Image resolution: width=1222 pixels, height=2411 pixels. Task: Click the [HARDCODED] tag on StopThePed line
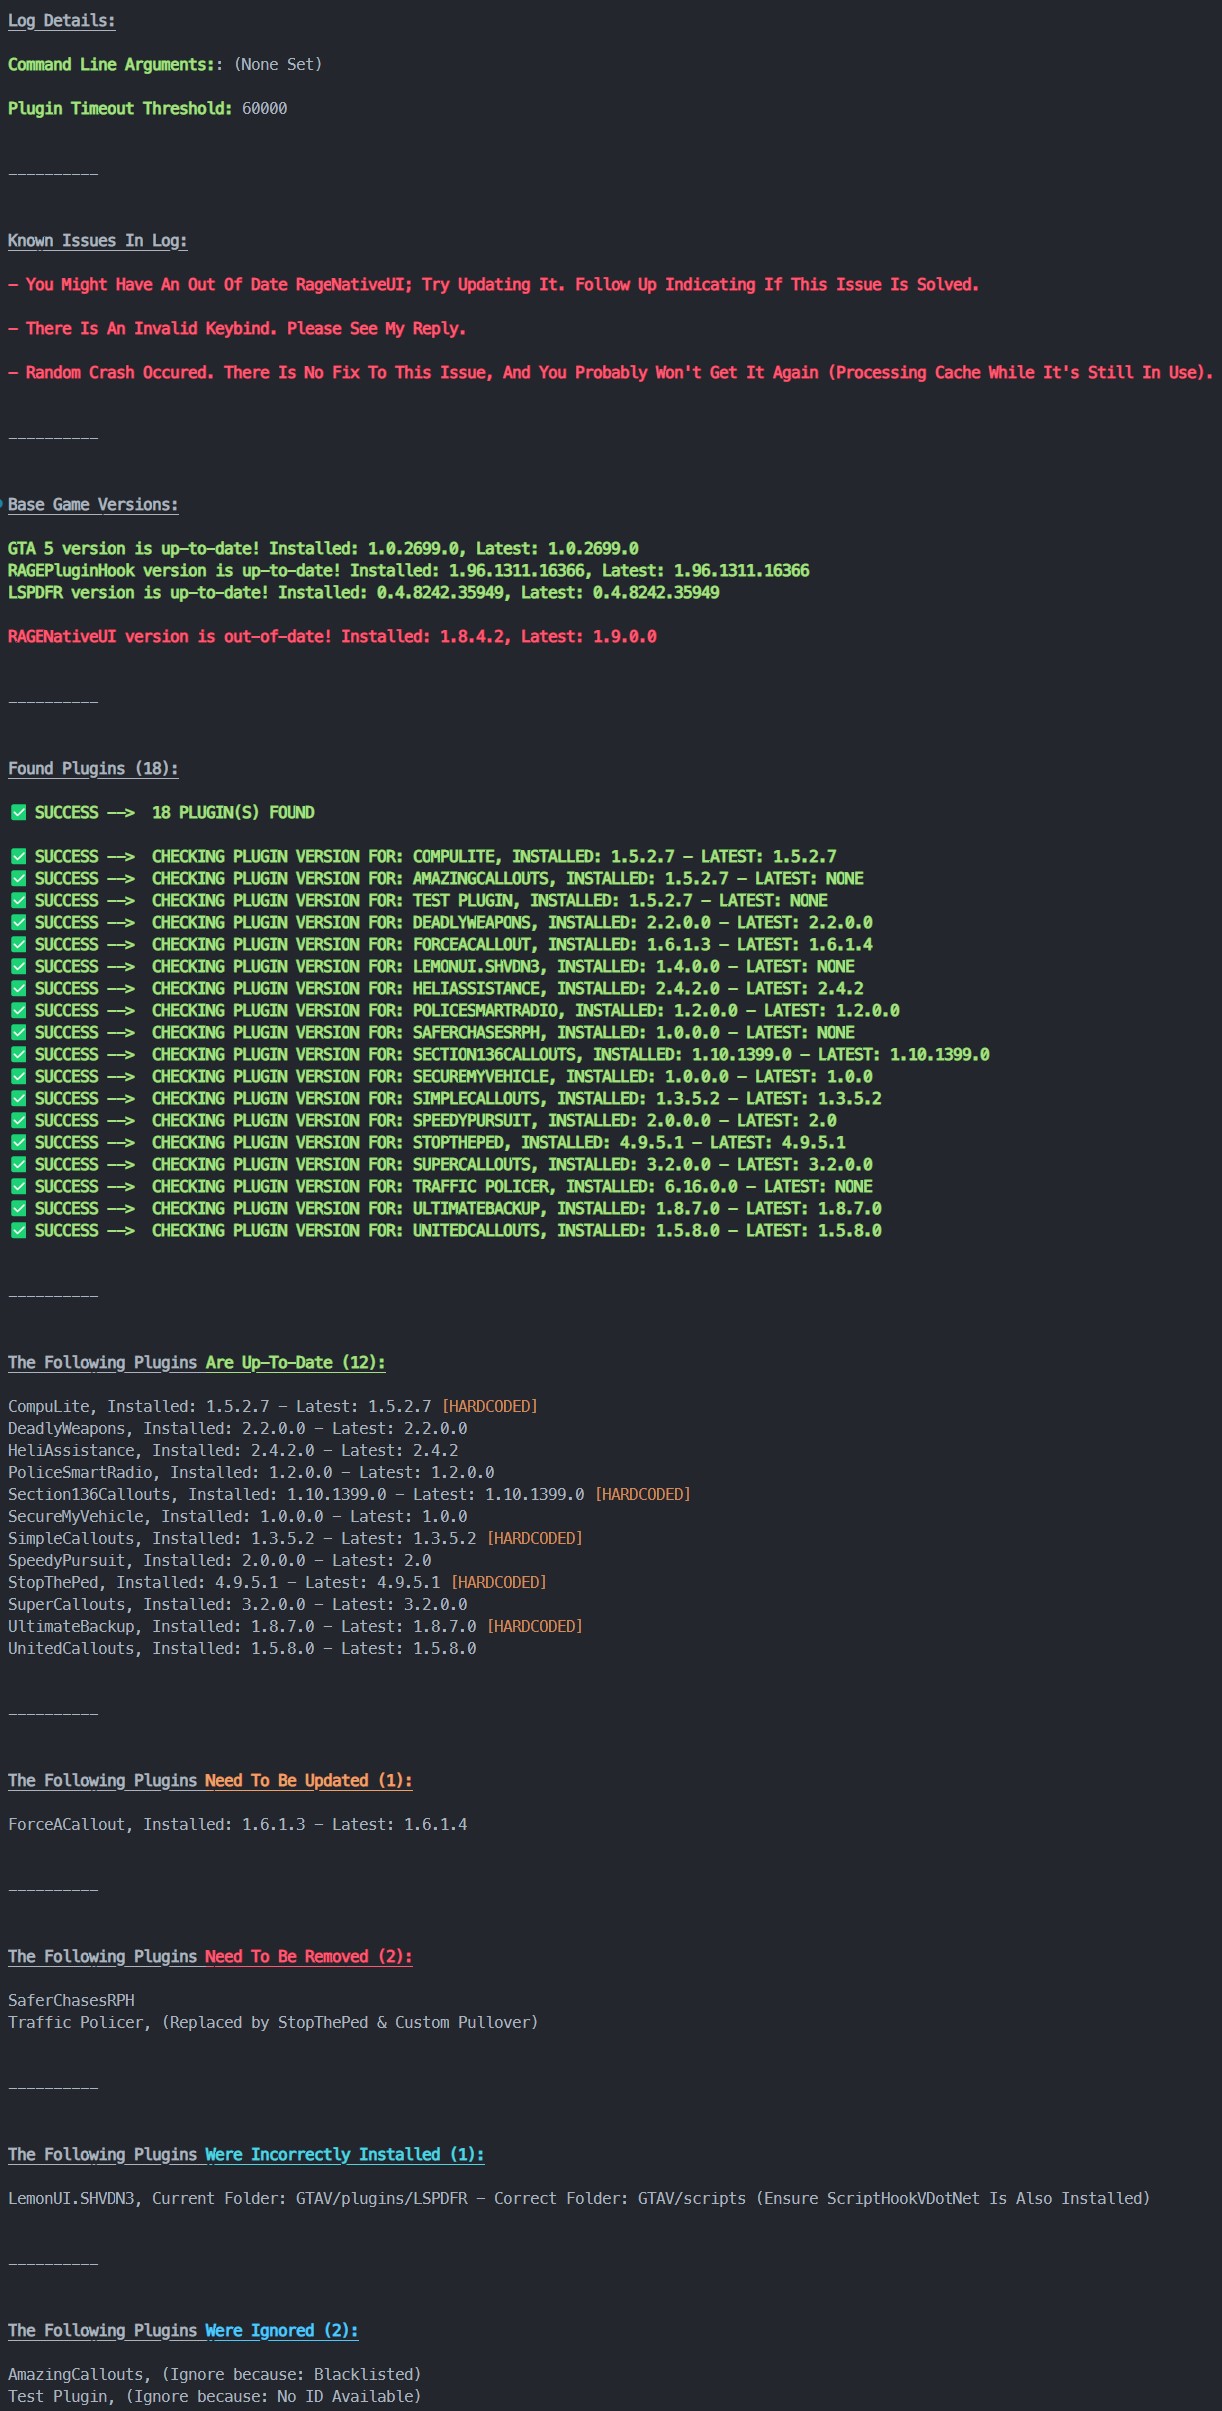tap(499, 1583)
